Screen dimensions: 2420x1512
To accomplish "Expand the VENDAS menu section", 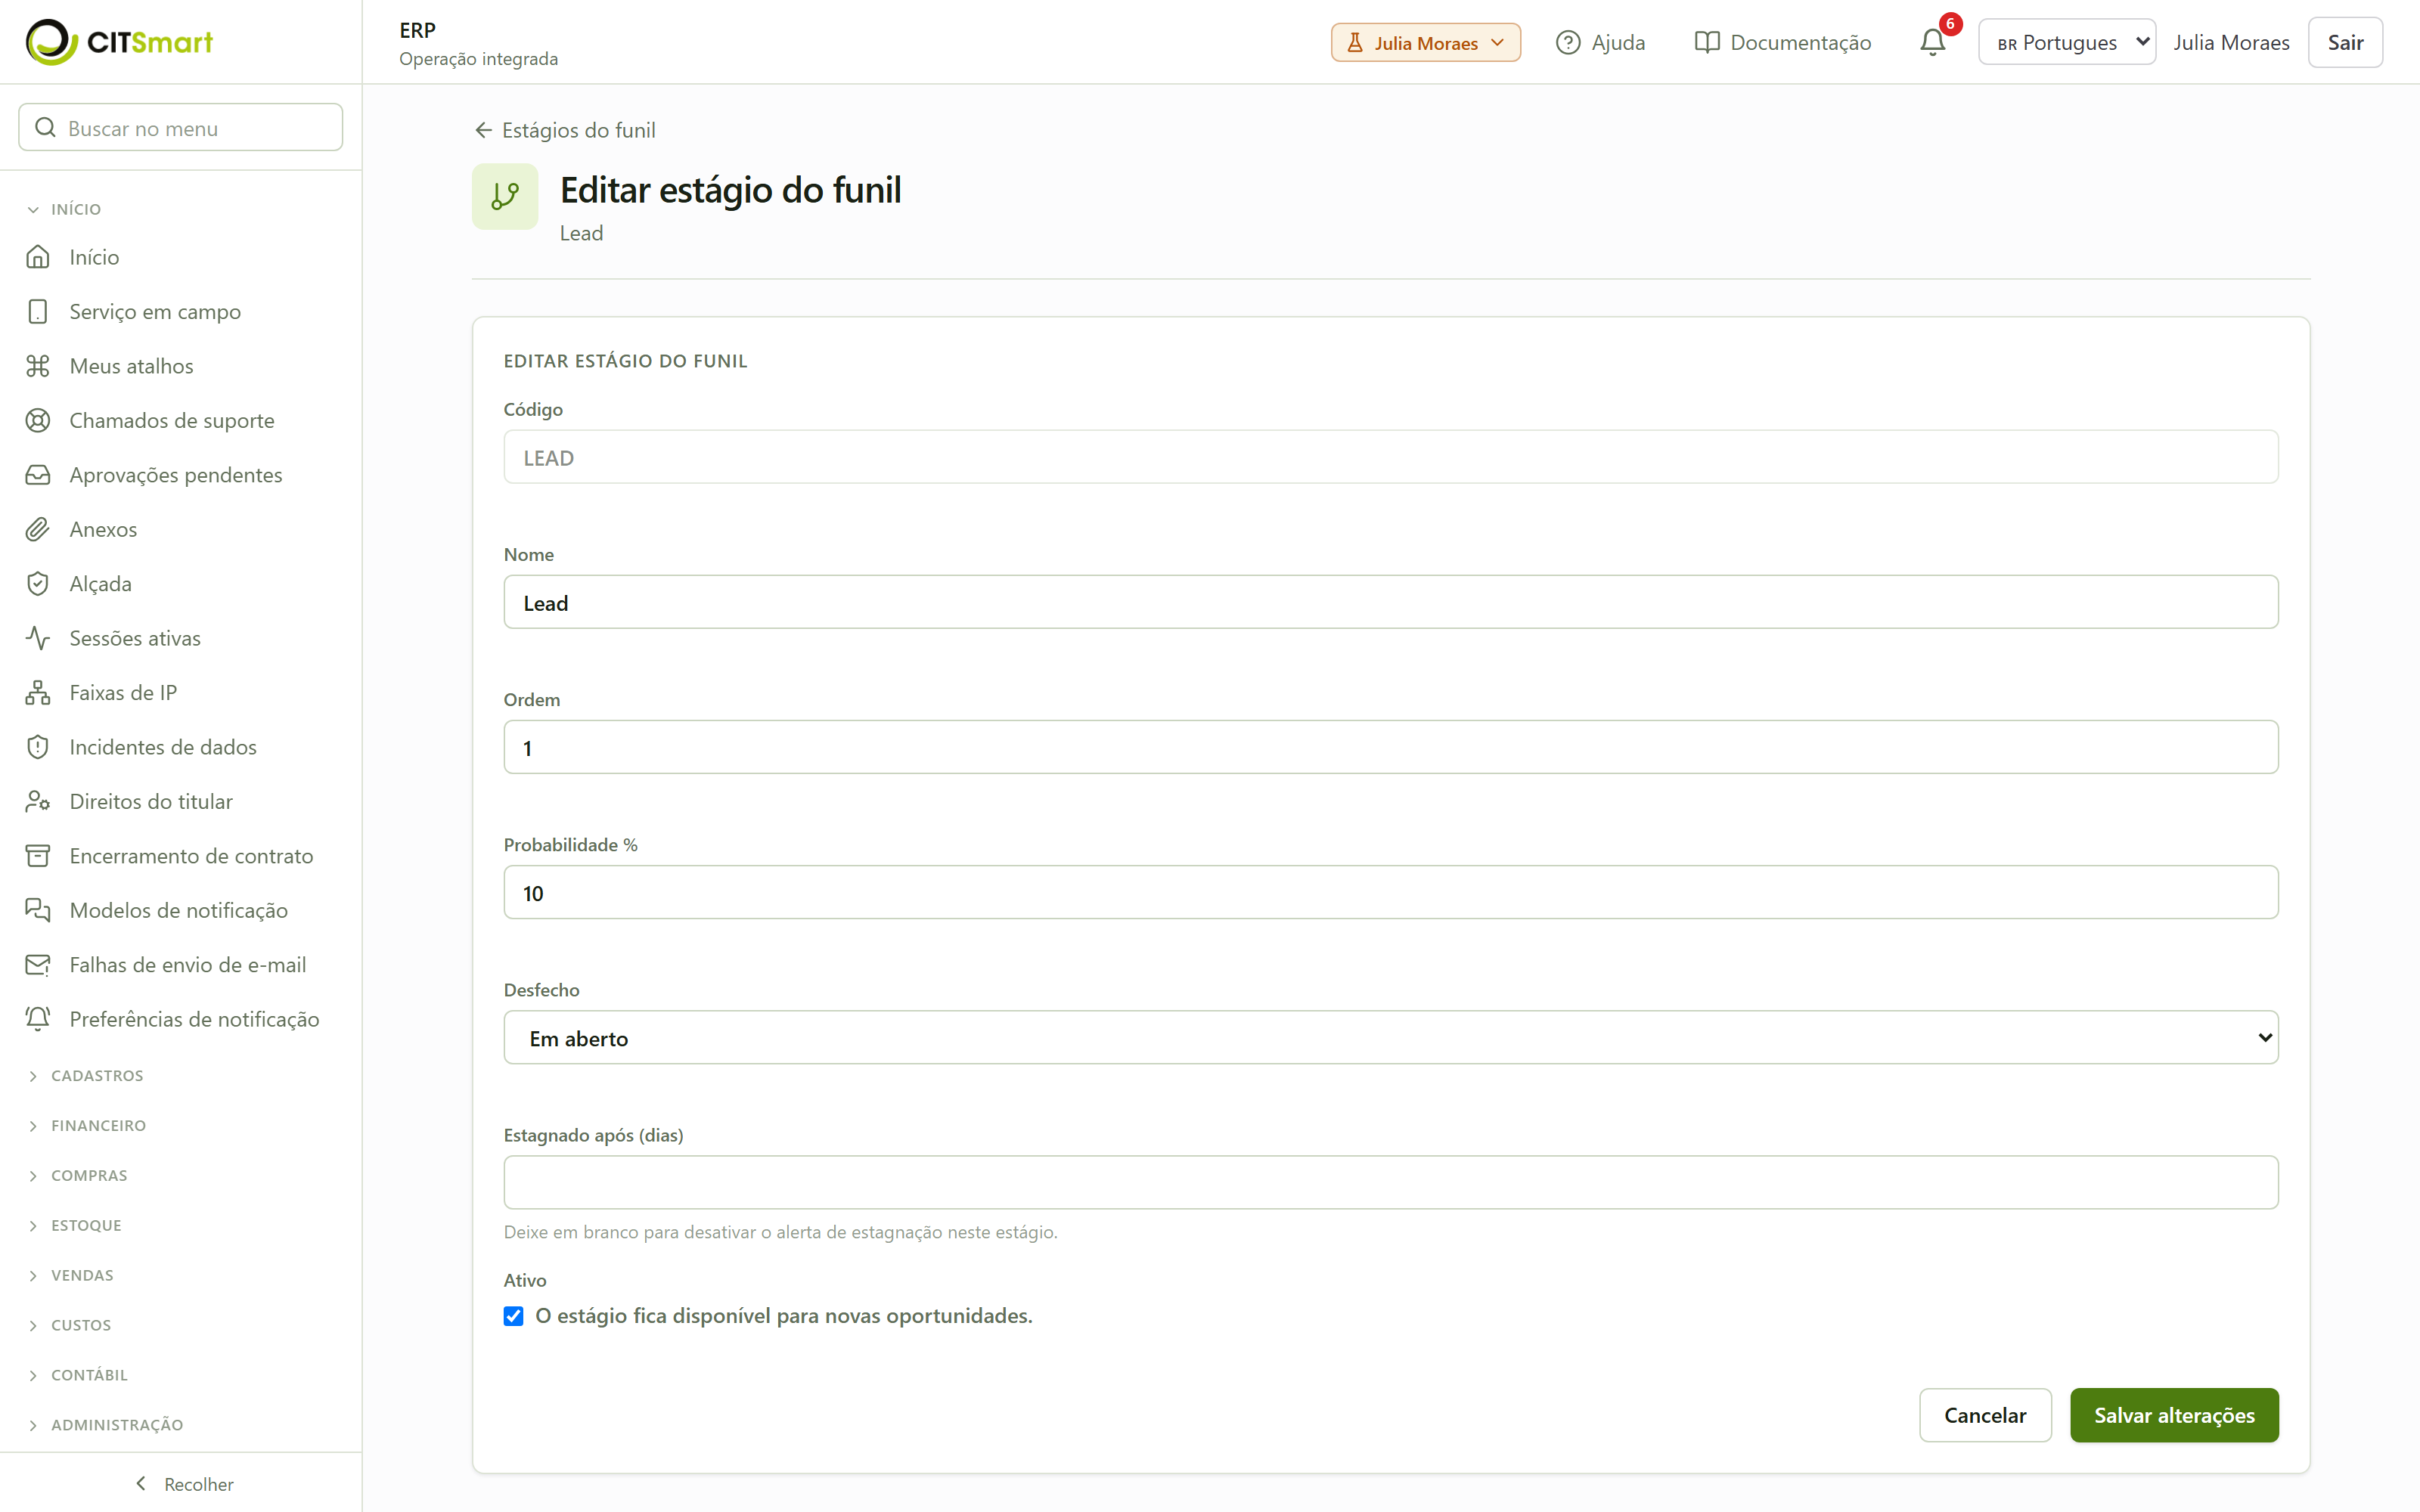I will coord(71,1276).
